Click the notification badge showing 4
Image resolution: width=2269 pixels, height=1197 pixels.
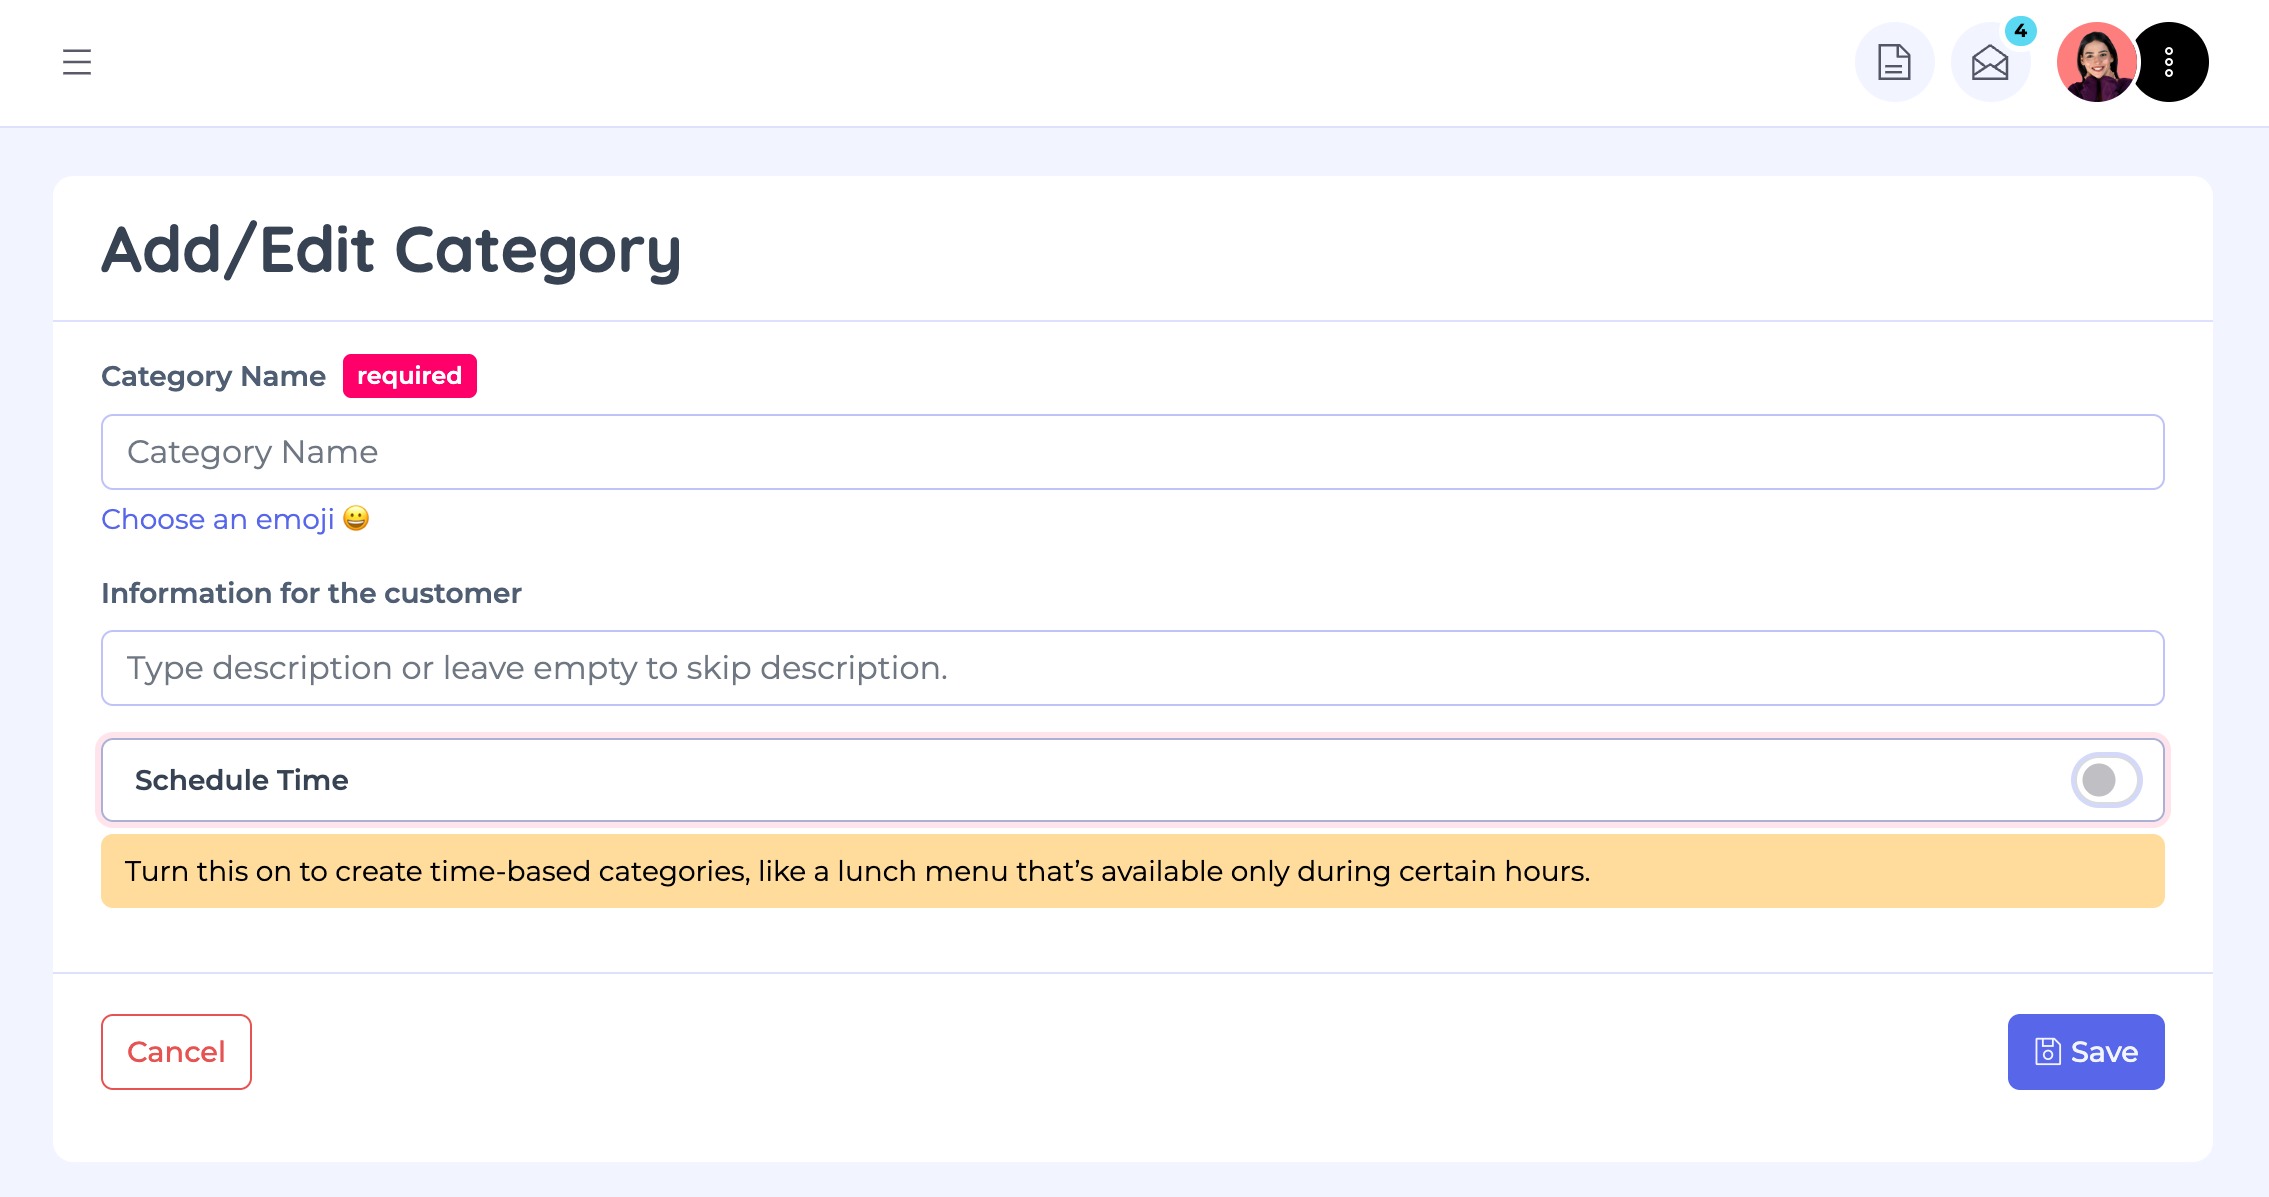[2021, 31]
